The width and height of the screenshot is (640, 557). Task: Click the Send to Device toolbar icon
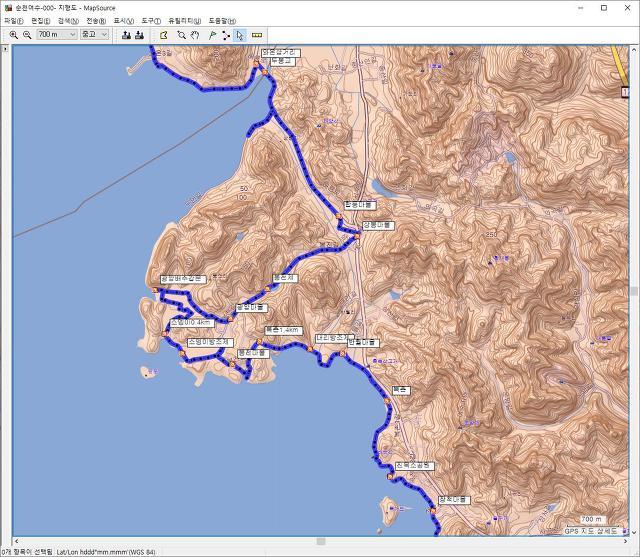click(127, 35)
